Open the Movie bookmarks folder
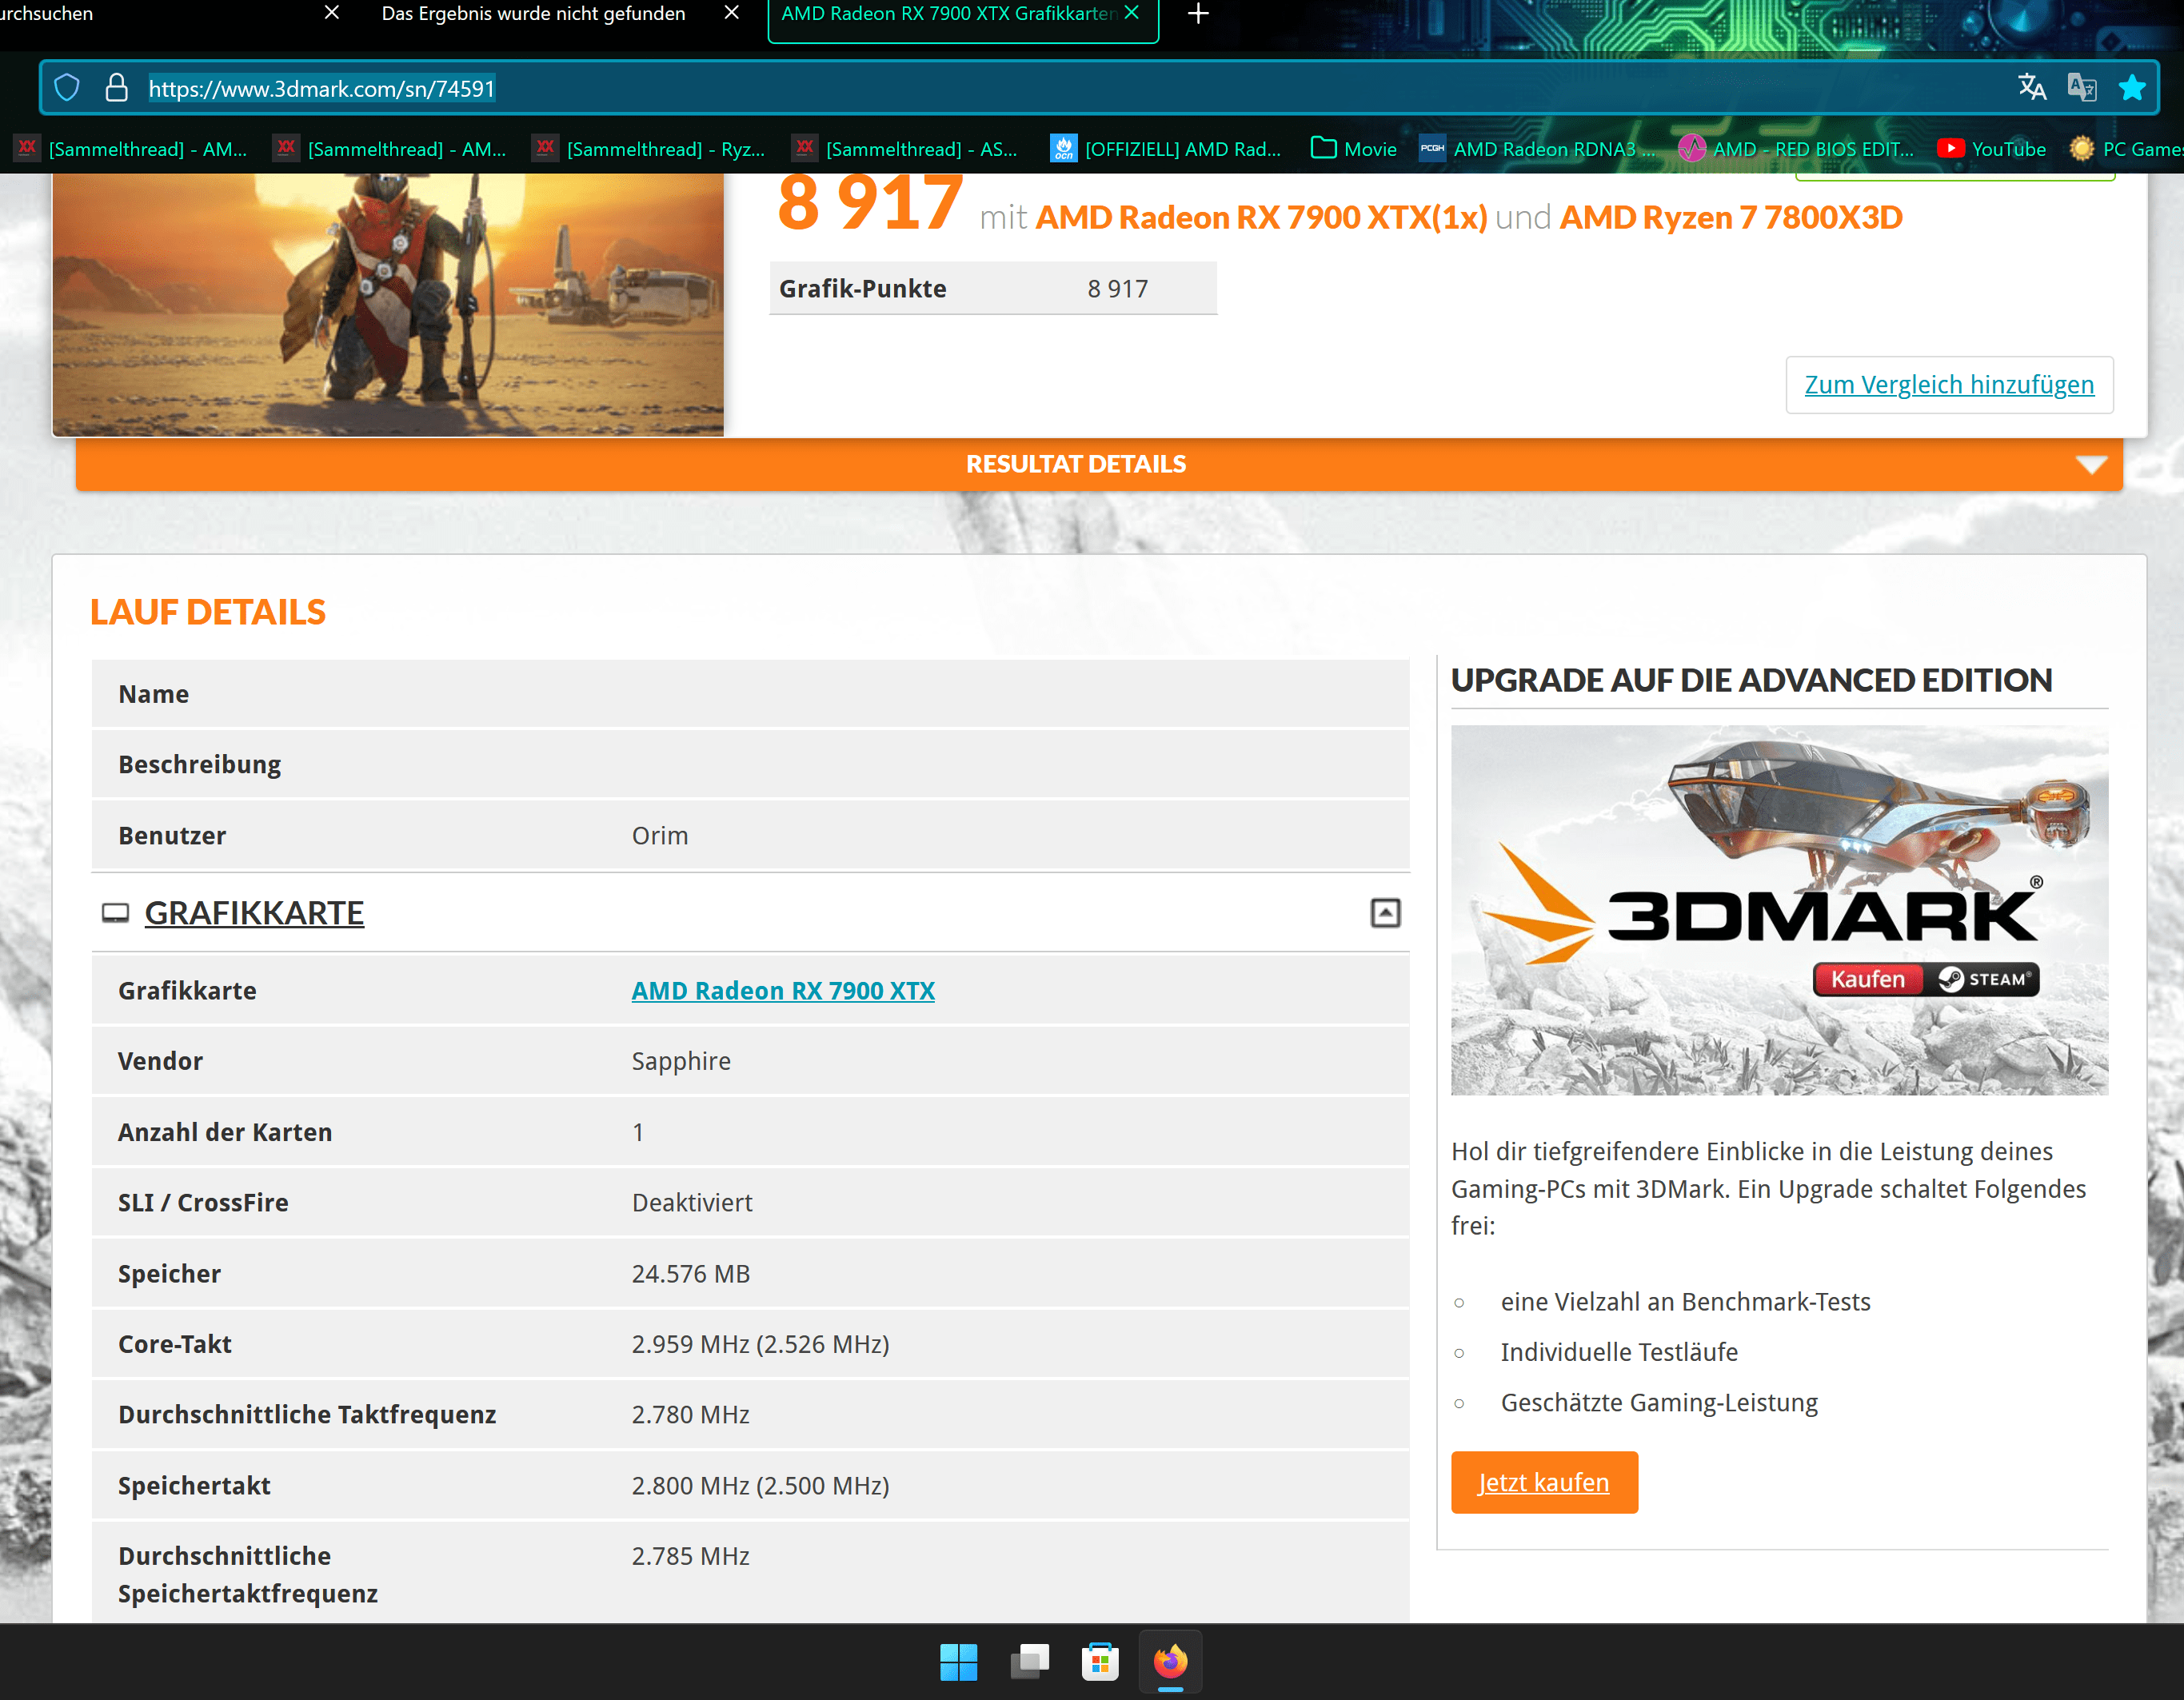 click(1354, 149)
